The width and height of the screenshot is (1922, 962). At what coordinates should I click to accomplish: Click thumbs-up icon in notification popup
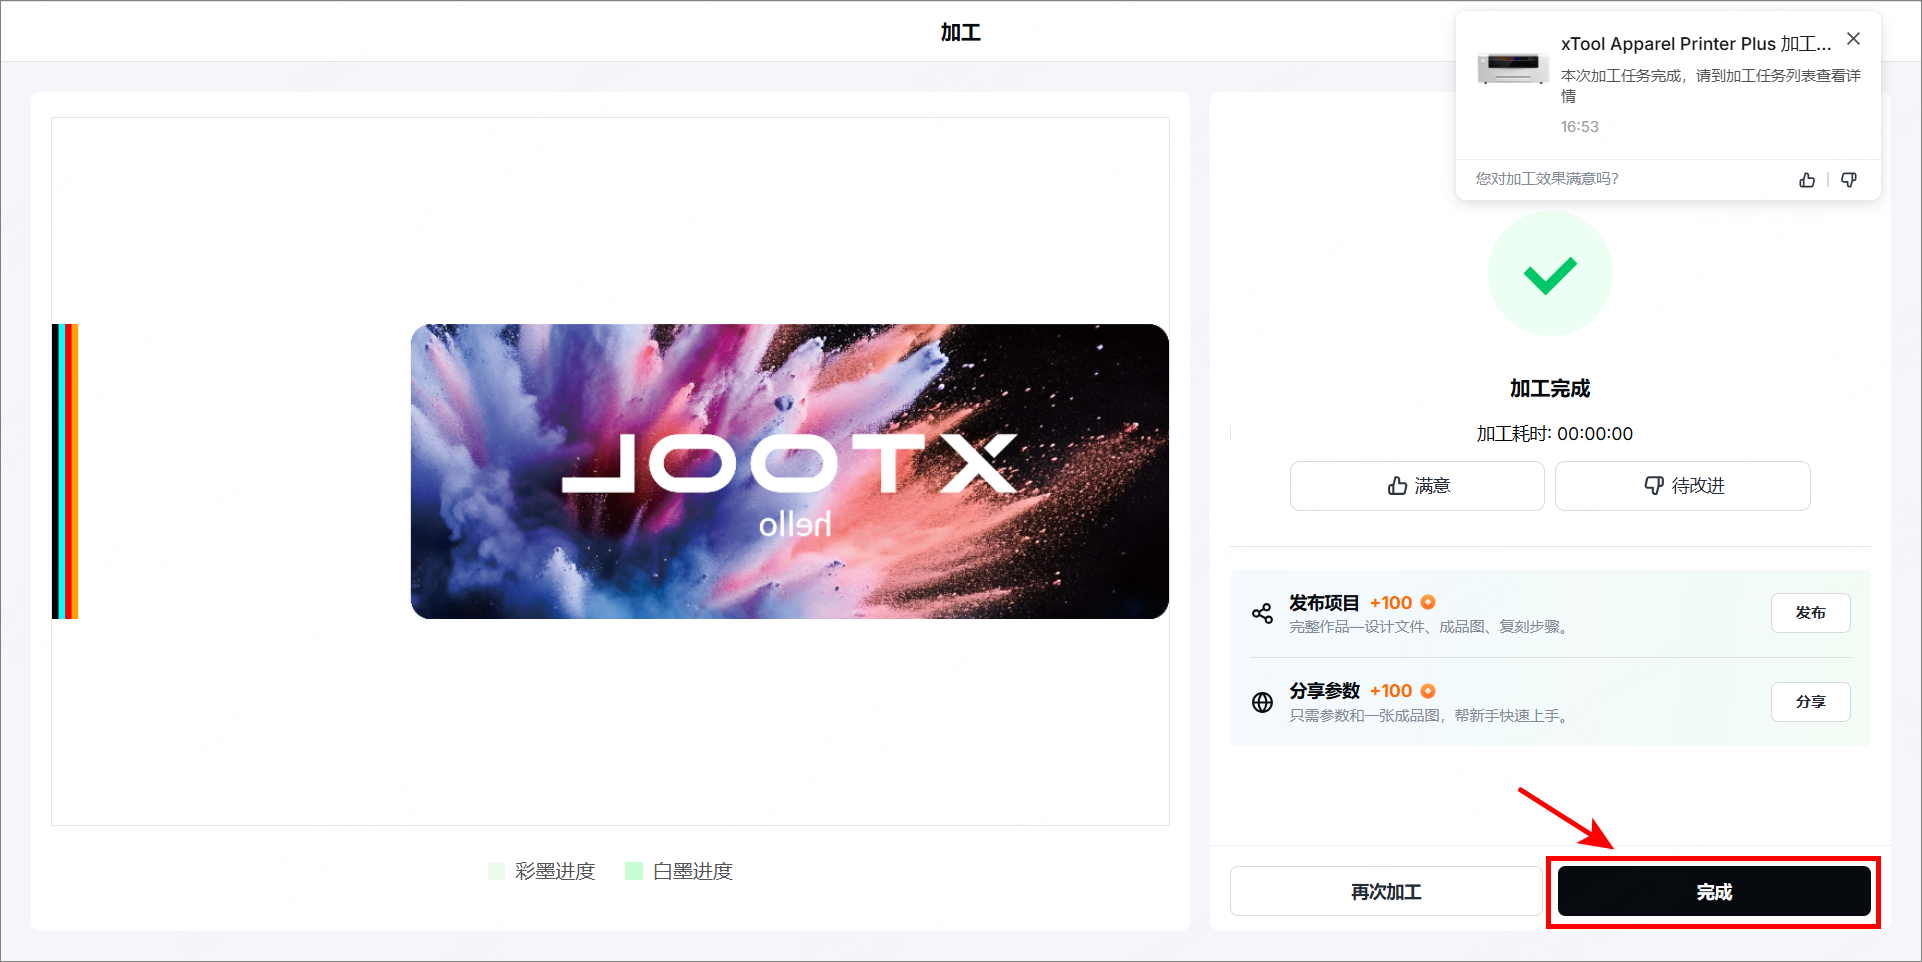pyautogui.click(x=1807, y=180)
